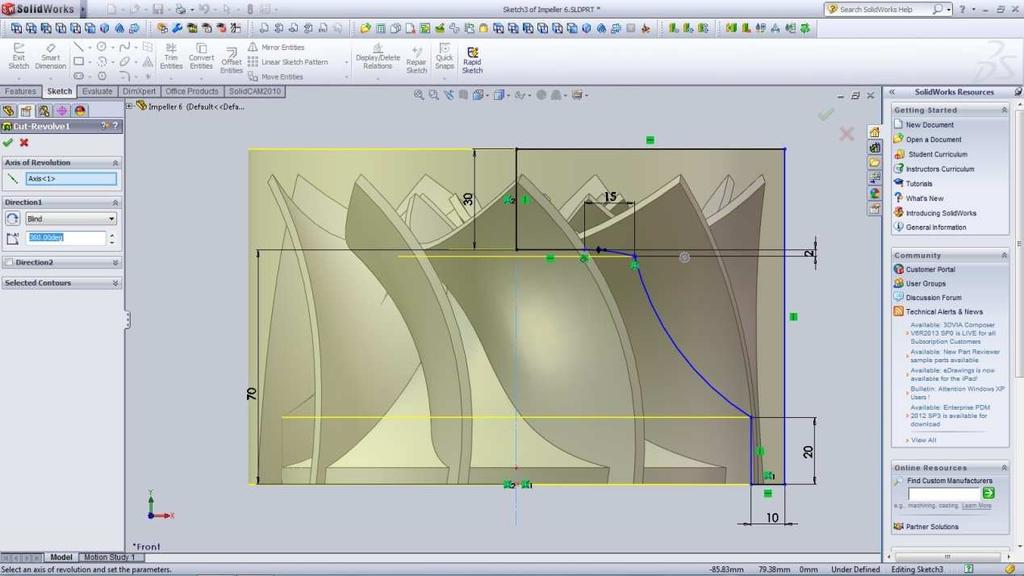Open the Design Library task pane icon

click(x=874, y=148)
